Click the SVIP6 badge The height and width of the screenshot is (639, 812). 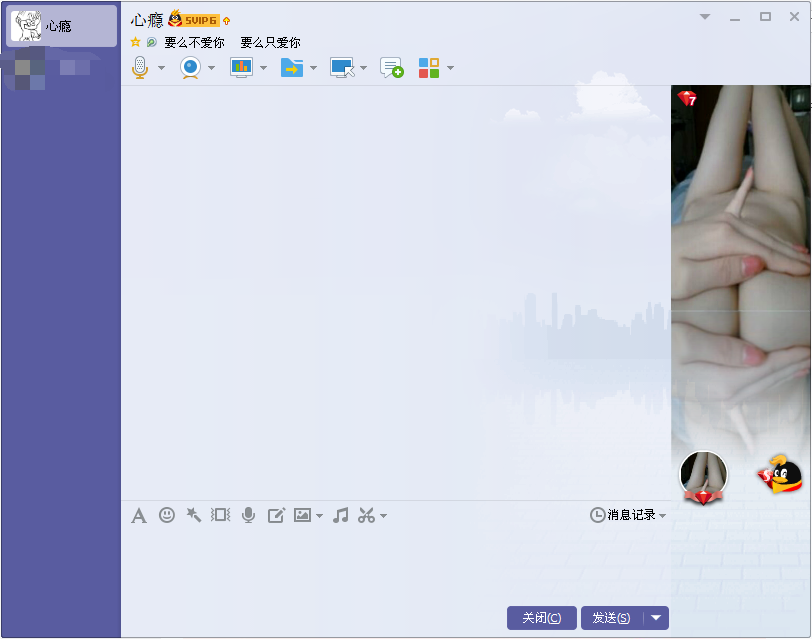click(x=194, y=20)
